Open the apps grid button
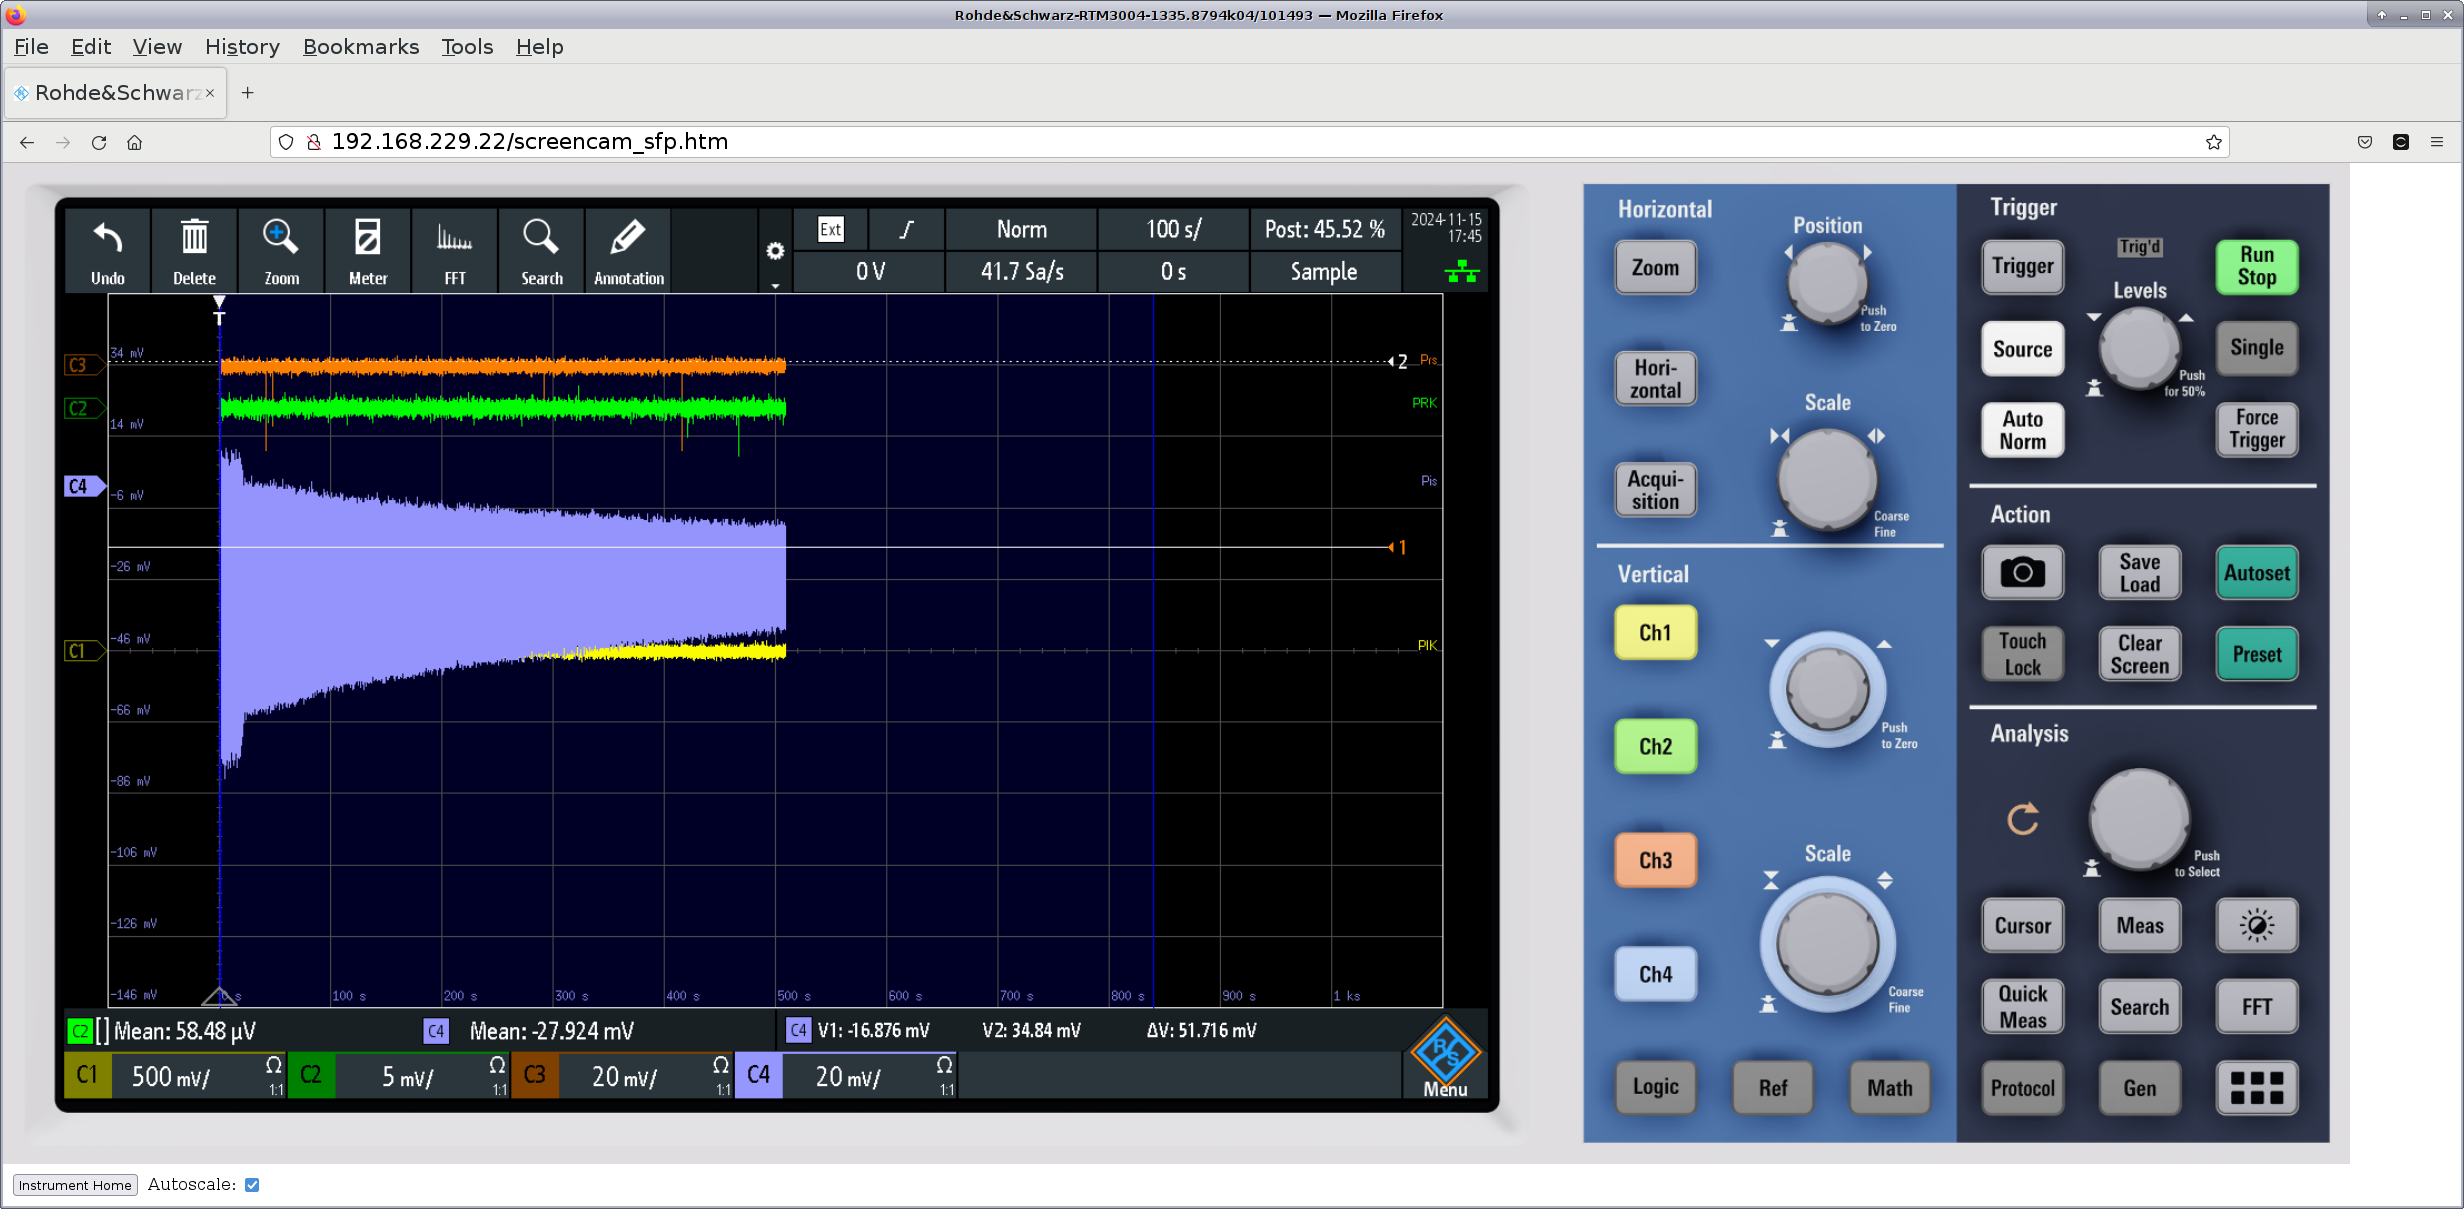This screenshot has height=1209, width=2464. click(x=2256, y=1087)
